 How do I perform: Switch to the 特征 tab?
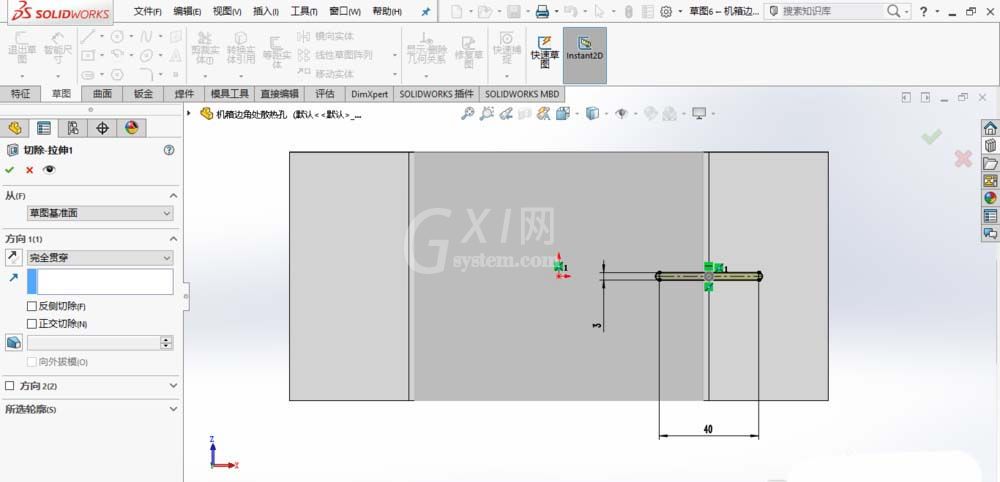21,94
